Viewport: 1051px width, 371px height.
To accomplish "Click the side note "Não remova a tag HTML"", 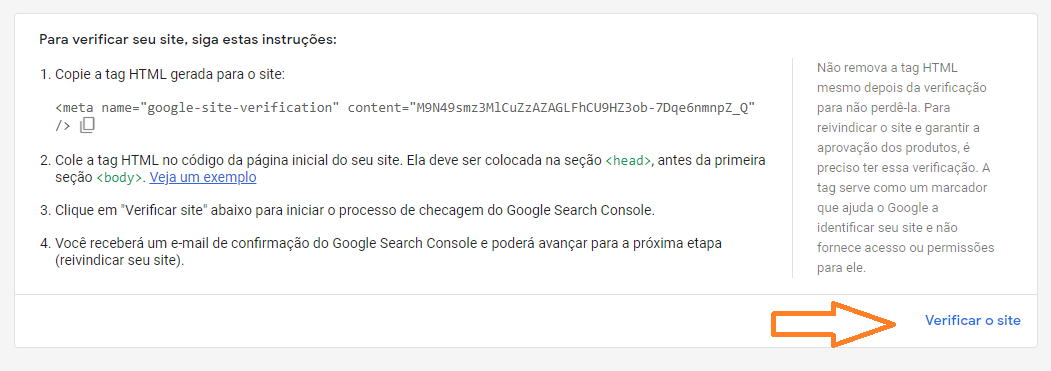I will pyautogui.click(x=887, y=68).
